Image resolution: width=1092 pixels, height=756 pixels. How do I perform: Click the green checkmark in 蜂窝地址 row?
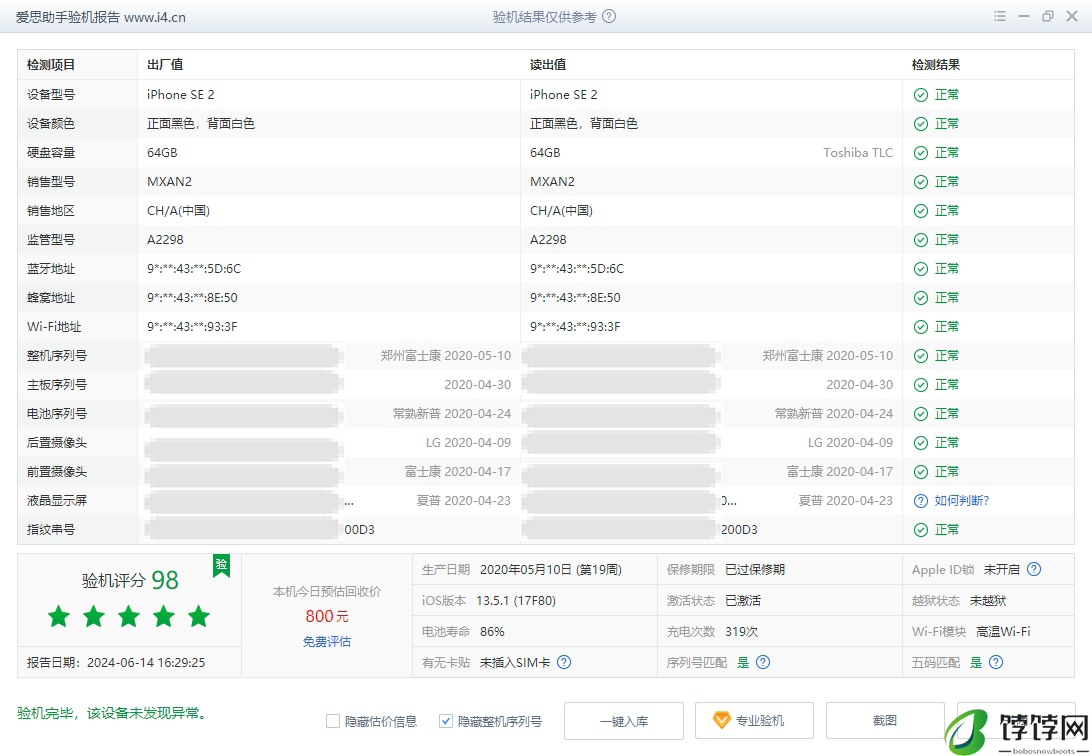coord(921,298)
